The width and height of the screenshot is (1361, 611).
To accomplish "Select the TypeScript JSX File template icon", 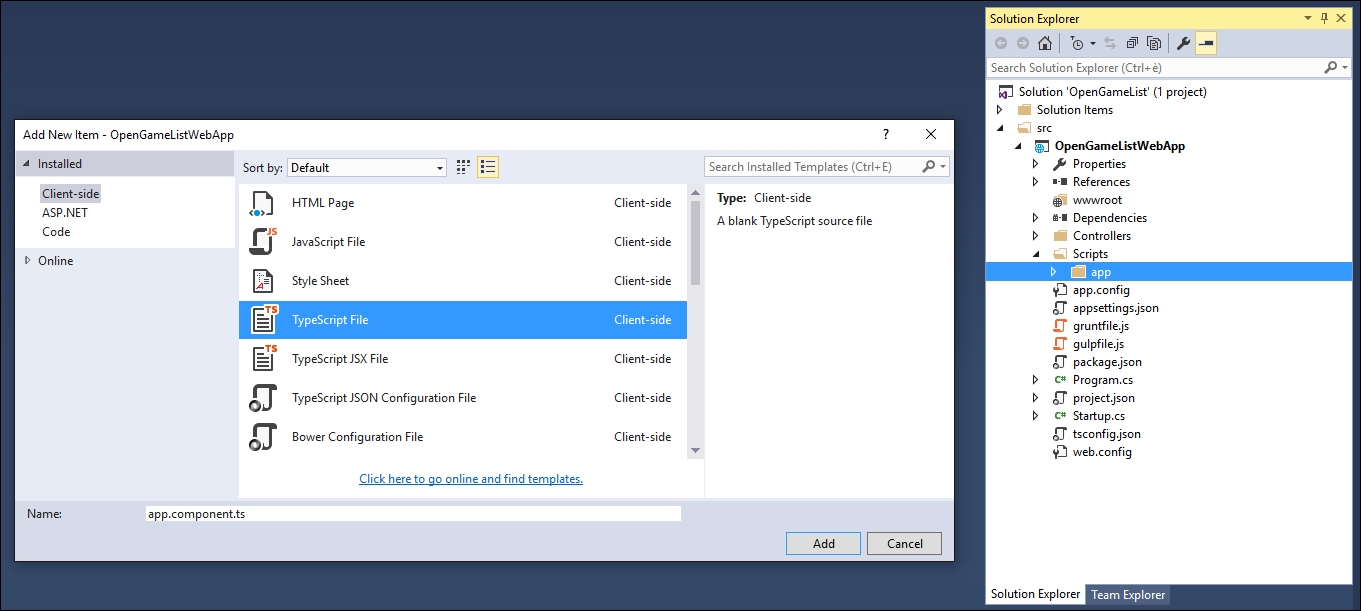I will [264, 359].
